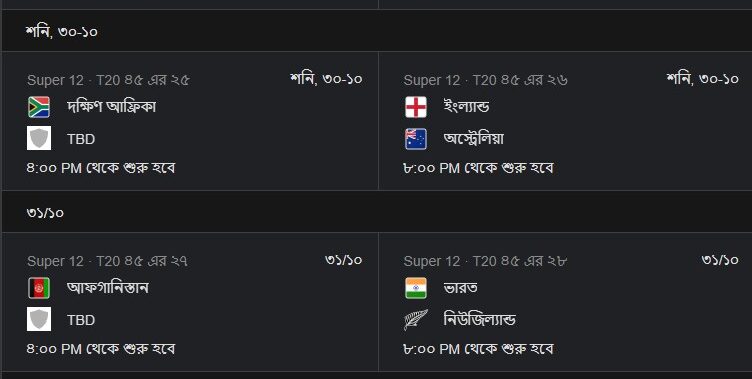Image resolution: width=752 pixels, height=379 pixels.
Task: Click the England flag icon
Action: click(415, 107)
